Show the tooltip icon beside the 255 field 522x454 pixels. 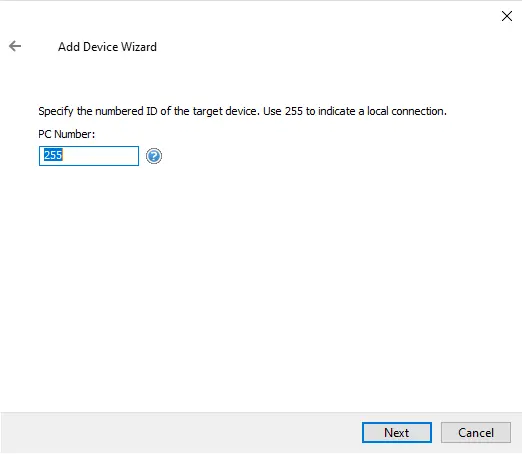coord(154,156)
